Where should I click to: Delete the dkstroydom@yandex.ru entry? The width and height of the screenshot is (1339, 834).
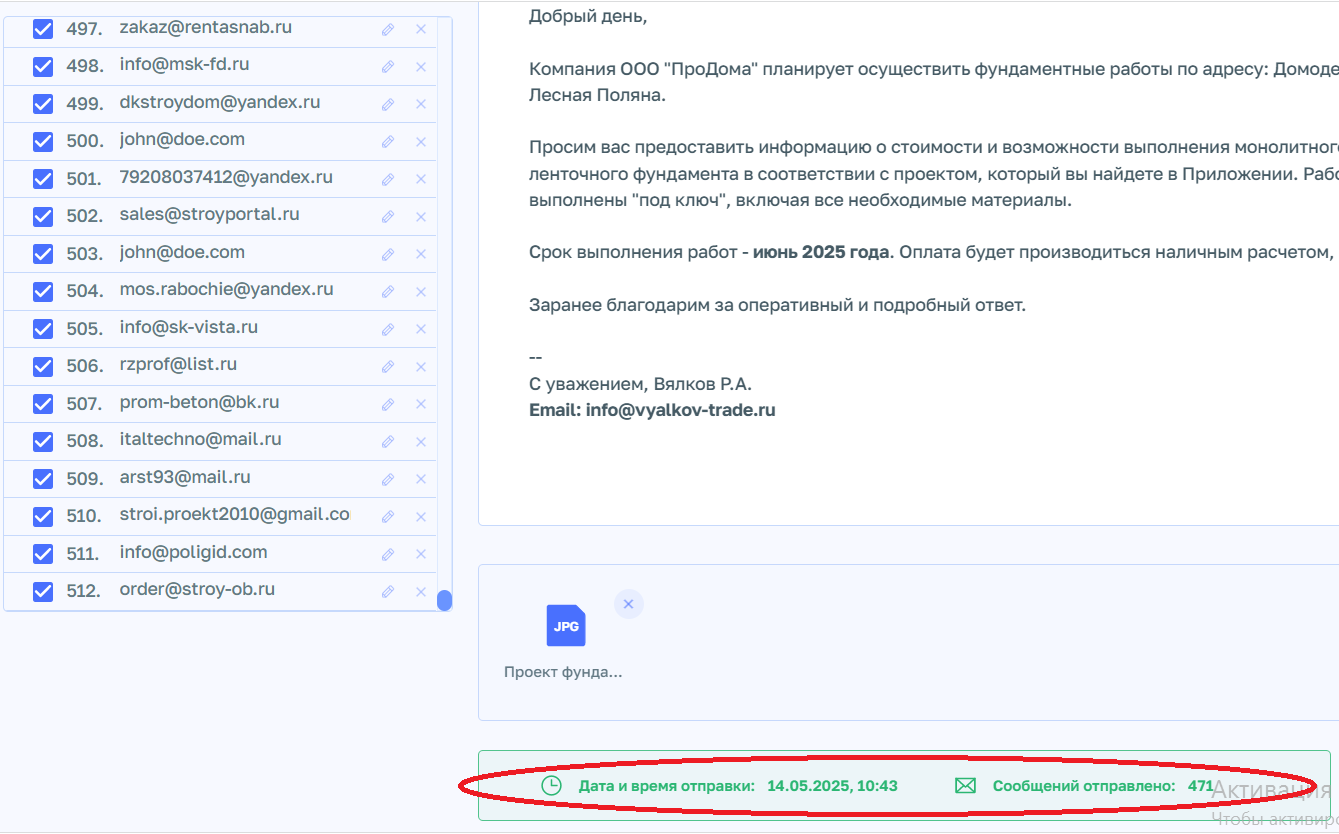pyautogui.click(x=420, y=104)
